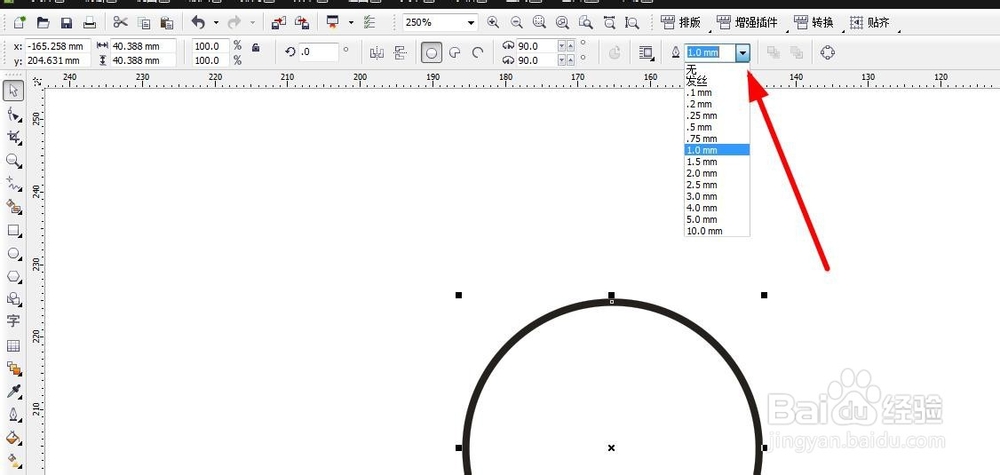Zoom to page
1000x475 pixels.
[585, 22]
